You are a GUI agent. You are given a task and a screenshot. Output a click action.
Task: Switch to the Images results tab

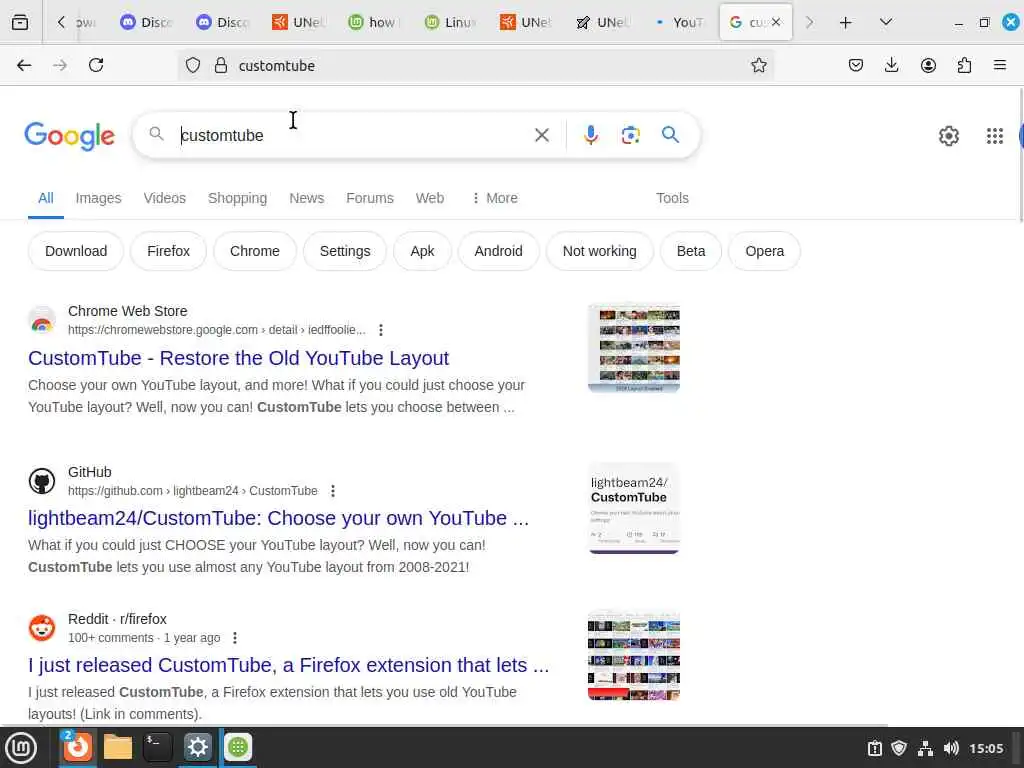[98, 198]
